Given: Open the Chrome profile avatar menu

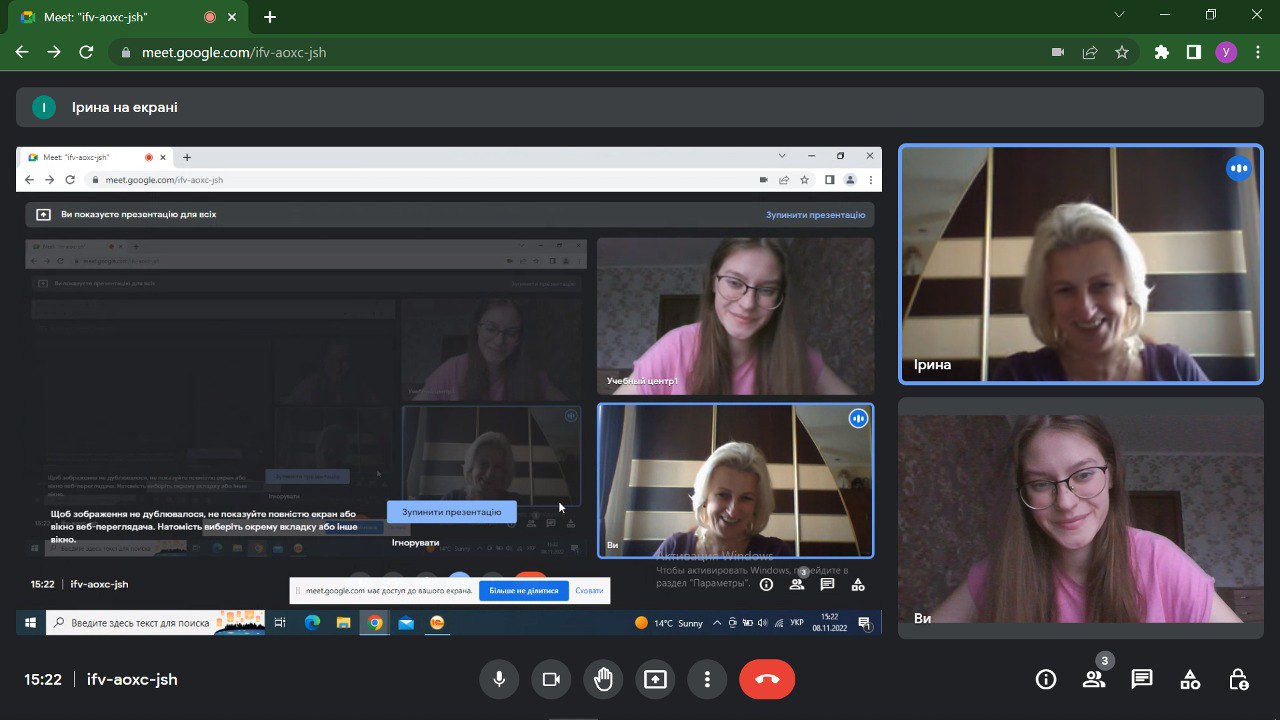Looking at the screenshot, I should point(1226,53).
